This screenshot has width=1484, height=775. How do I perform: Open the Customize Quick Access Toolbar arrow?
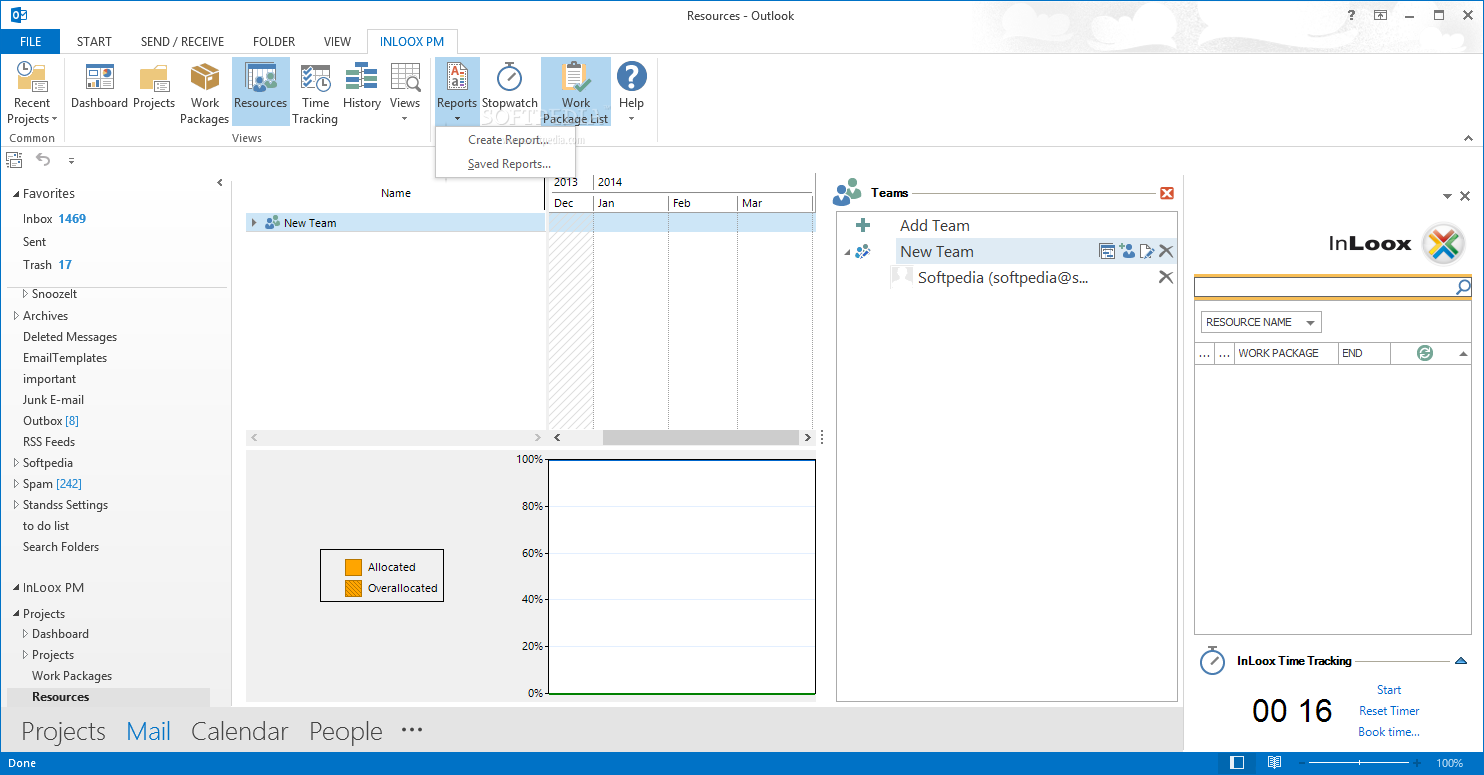(x=71, y=160)
